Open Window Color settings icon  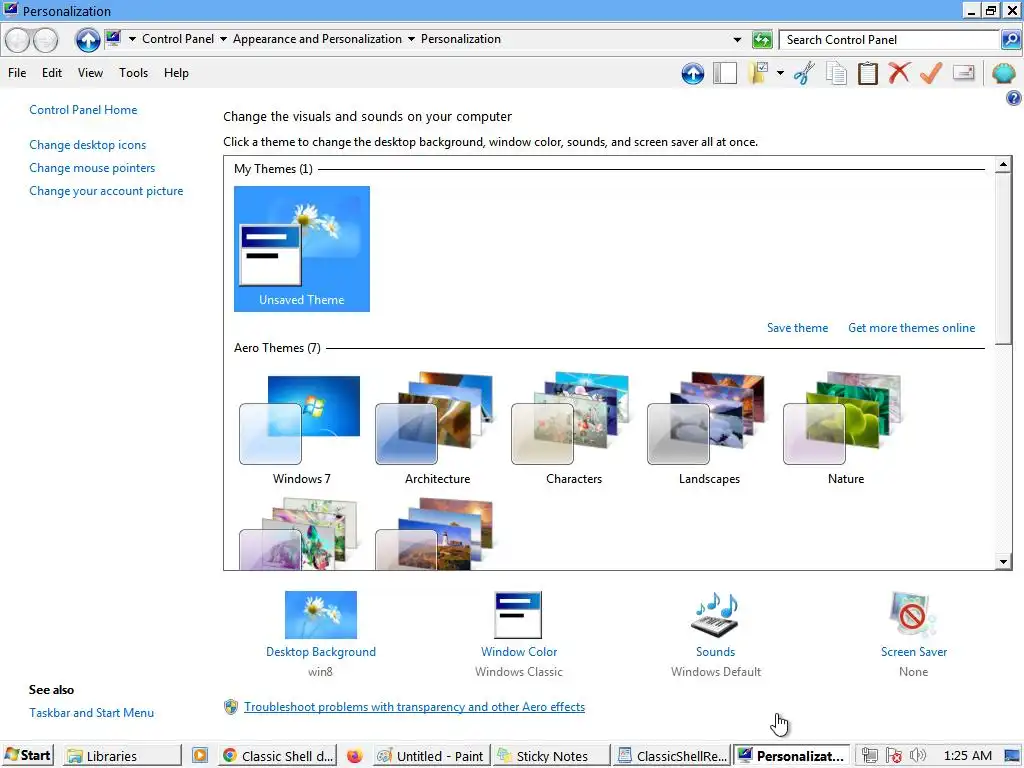pos(519,615)
